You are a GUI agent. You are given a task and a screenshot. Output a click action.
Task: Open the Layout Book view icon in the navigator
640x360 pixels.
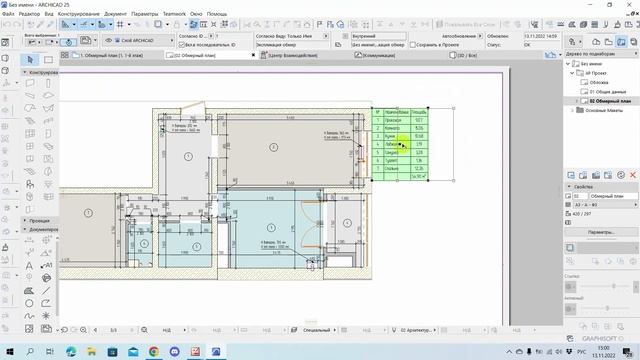tap(621, 42)
